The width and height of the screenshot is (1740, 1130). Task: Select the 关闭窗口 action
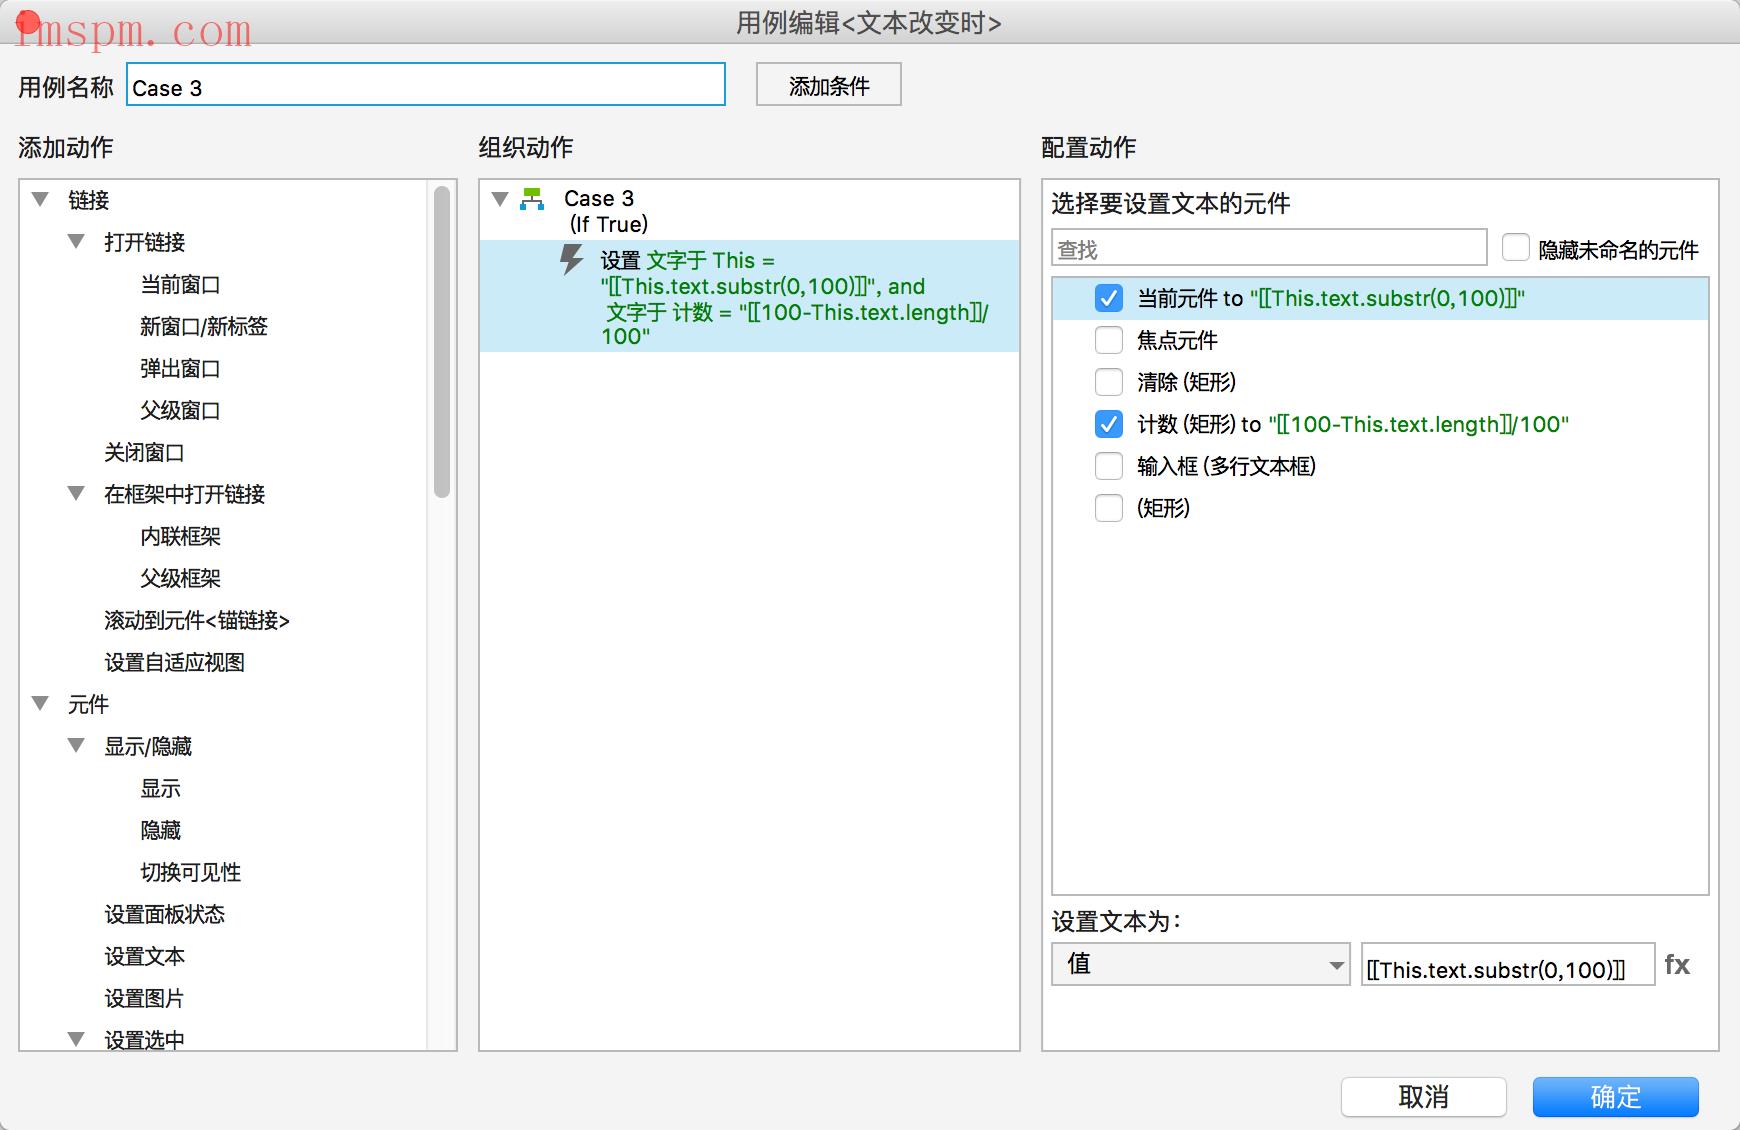[x=144, y=453]
